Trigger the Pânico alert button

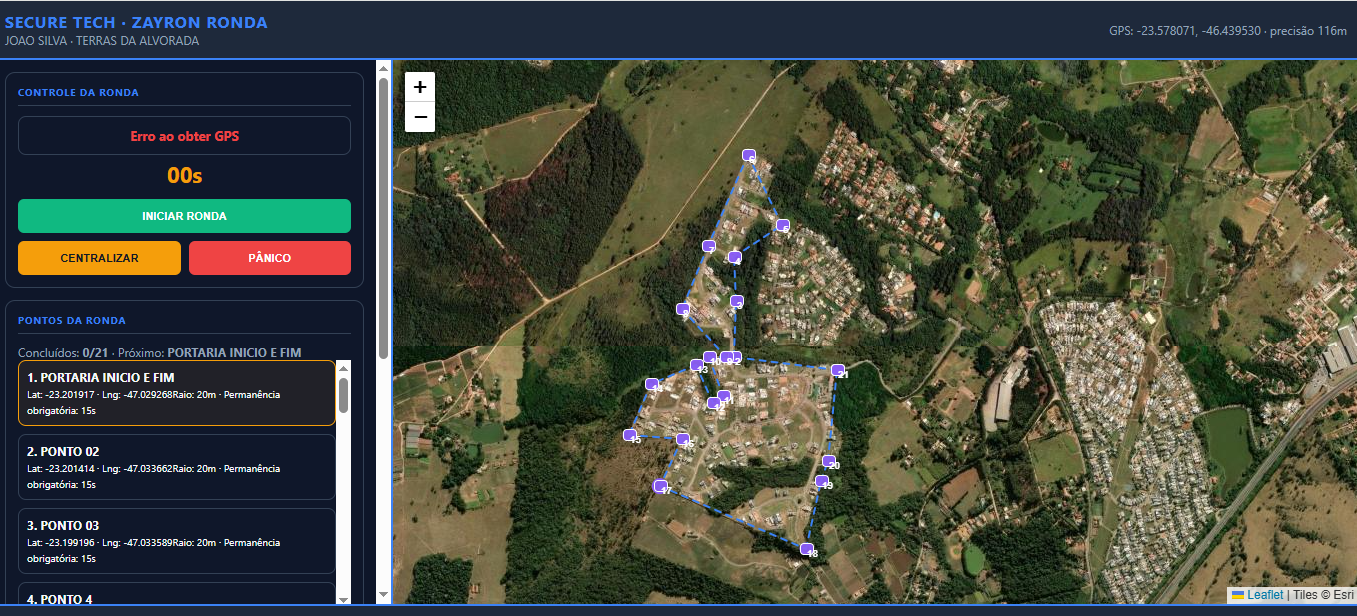(270, 258)
